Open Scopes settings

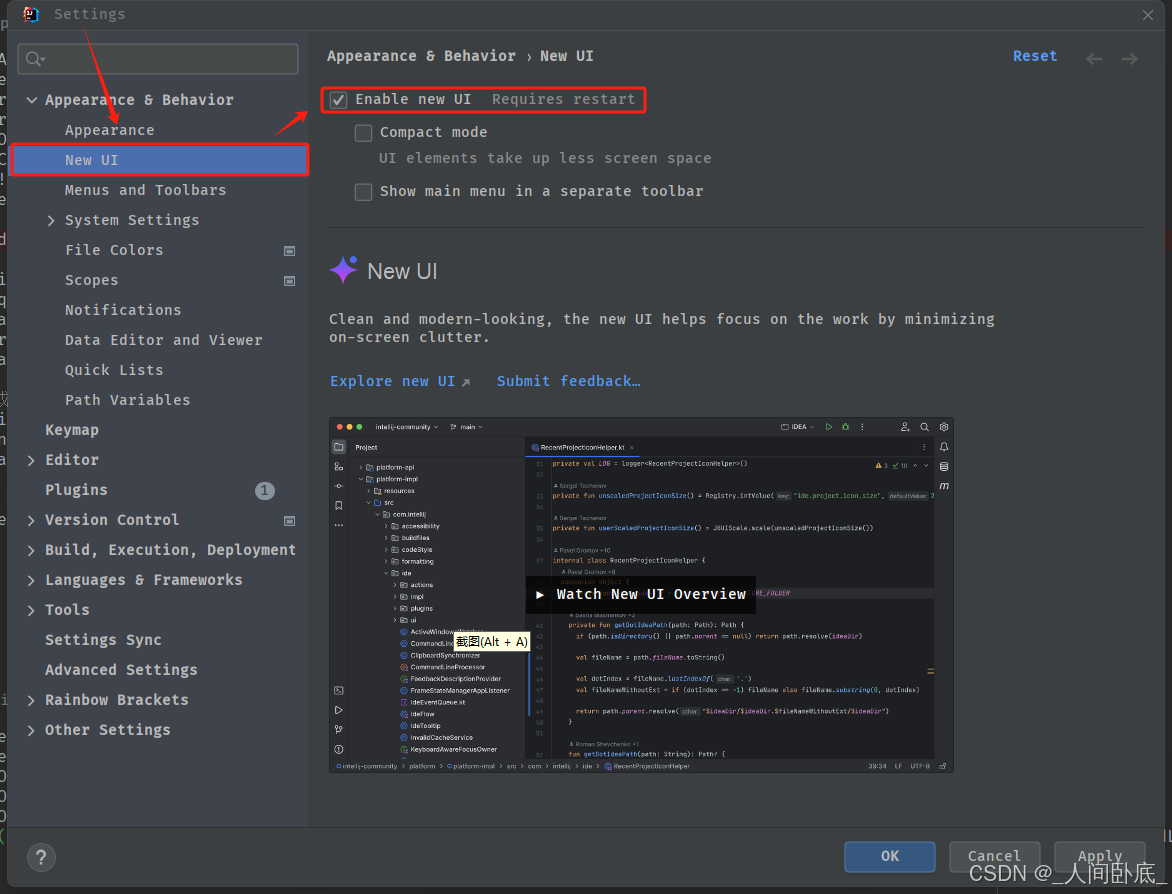(x=91, y=280)
